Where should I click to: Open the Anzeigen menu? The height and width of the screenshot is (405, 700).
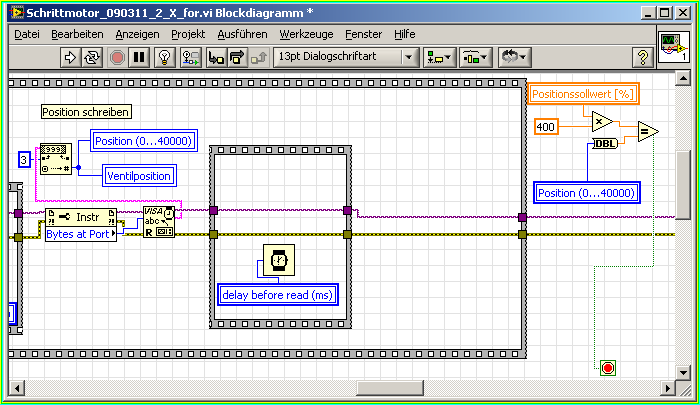[138, 34]
